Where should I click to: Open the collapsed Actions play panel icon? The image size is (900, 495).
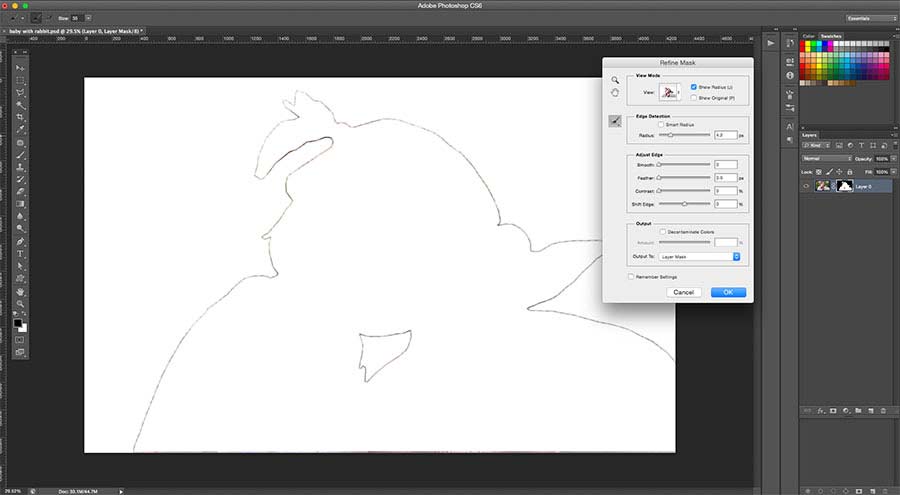(771, 43)
